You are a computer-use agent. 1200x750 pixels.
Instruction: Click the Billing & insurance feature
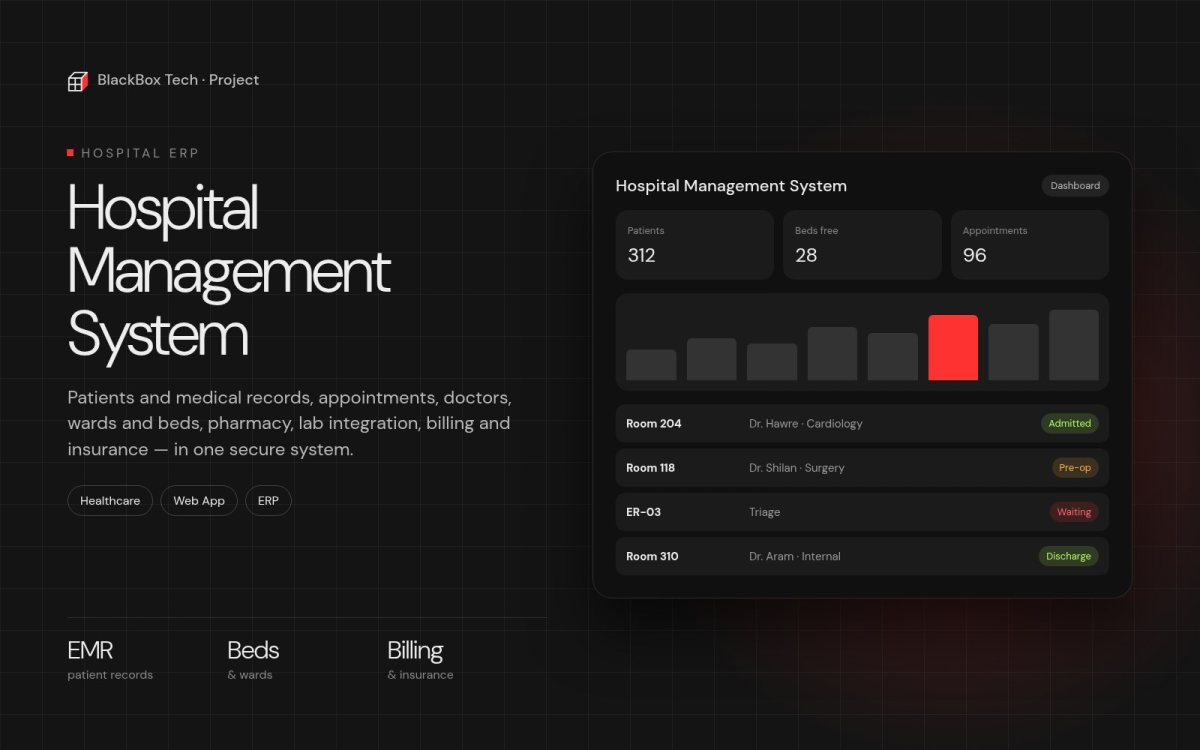pyautogui.click(x=420, y=660)
